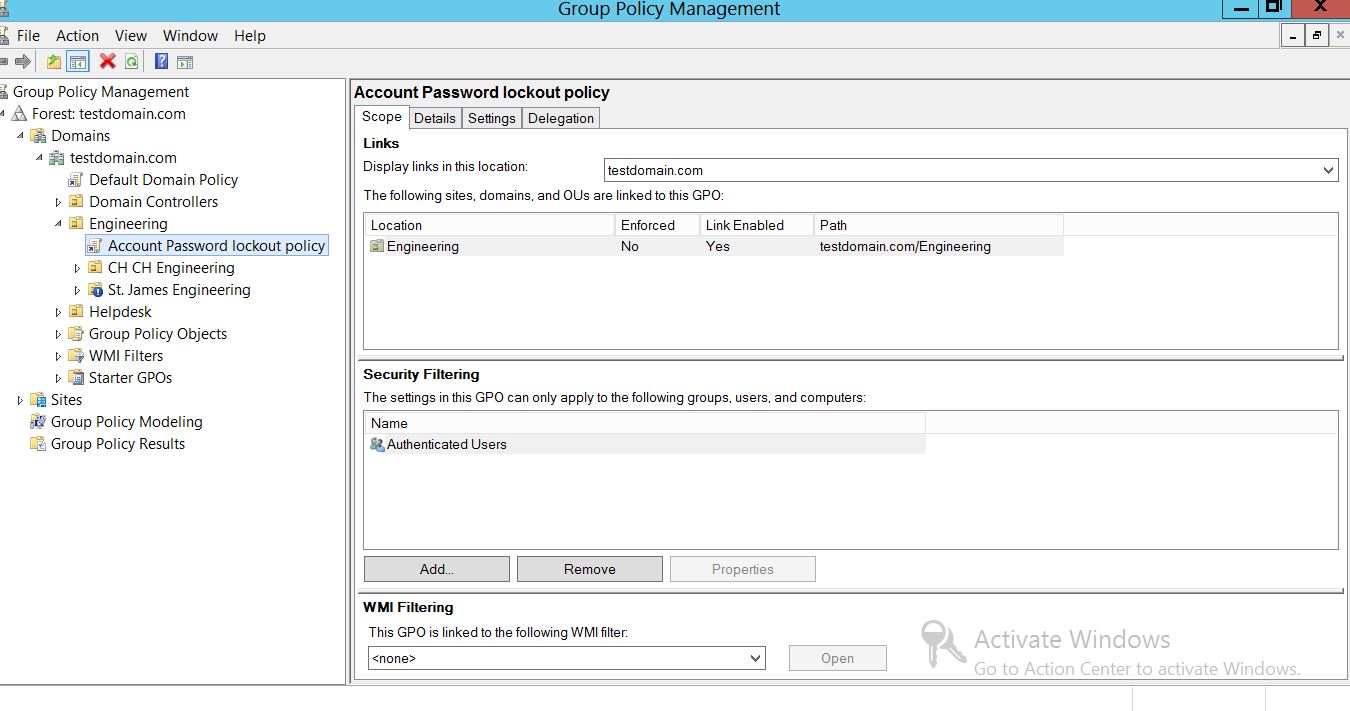The height and width of the screenshot is (711, 1350).
Task: Open the Help menu
Action: (x=250, y=36)
